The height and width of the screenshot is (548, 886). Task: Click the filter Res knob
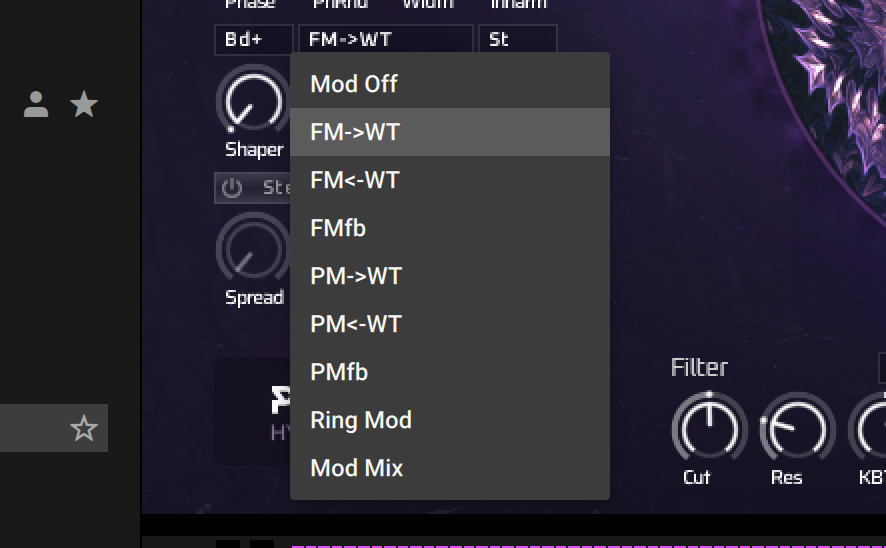pyautogui.click(x=797, y=428)
